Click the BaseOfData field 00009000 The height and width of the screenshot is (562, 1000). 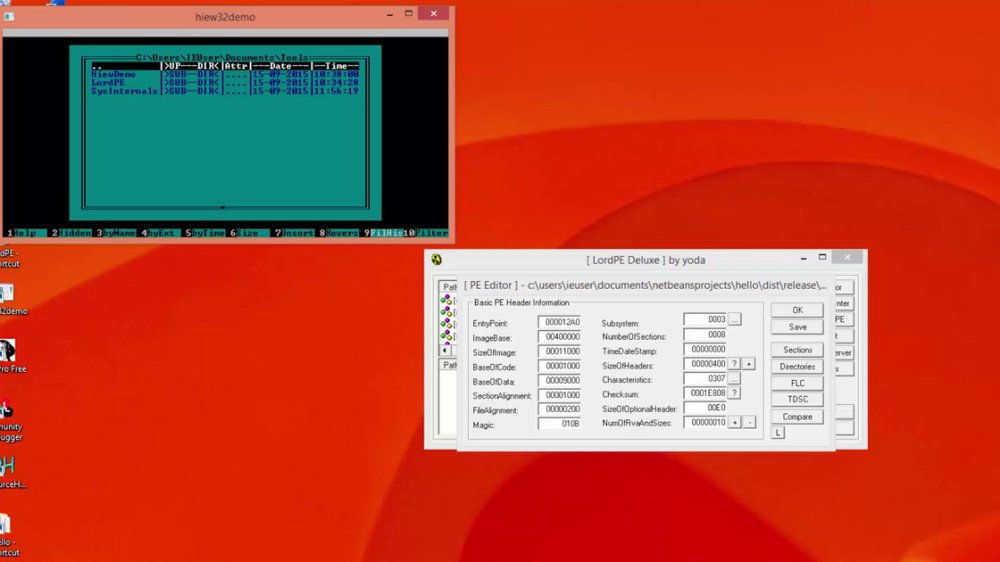(x=559, y=381)
